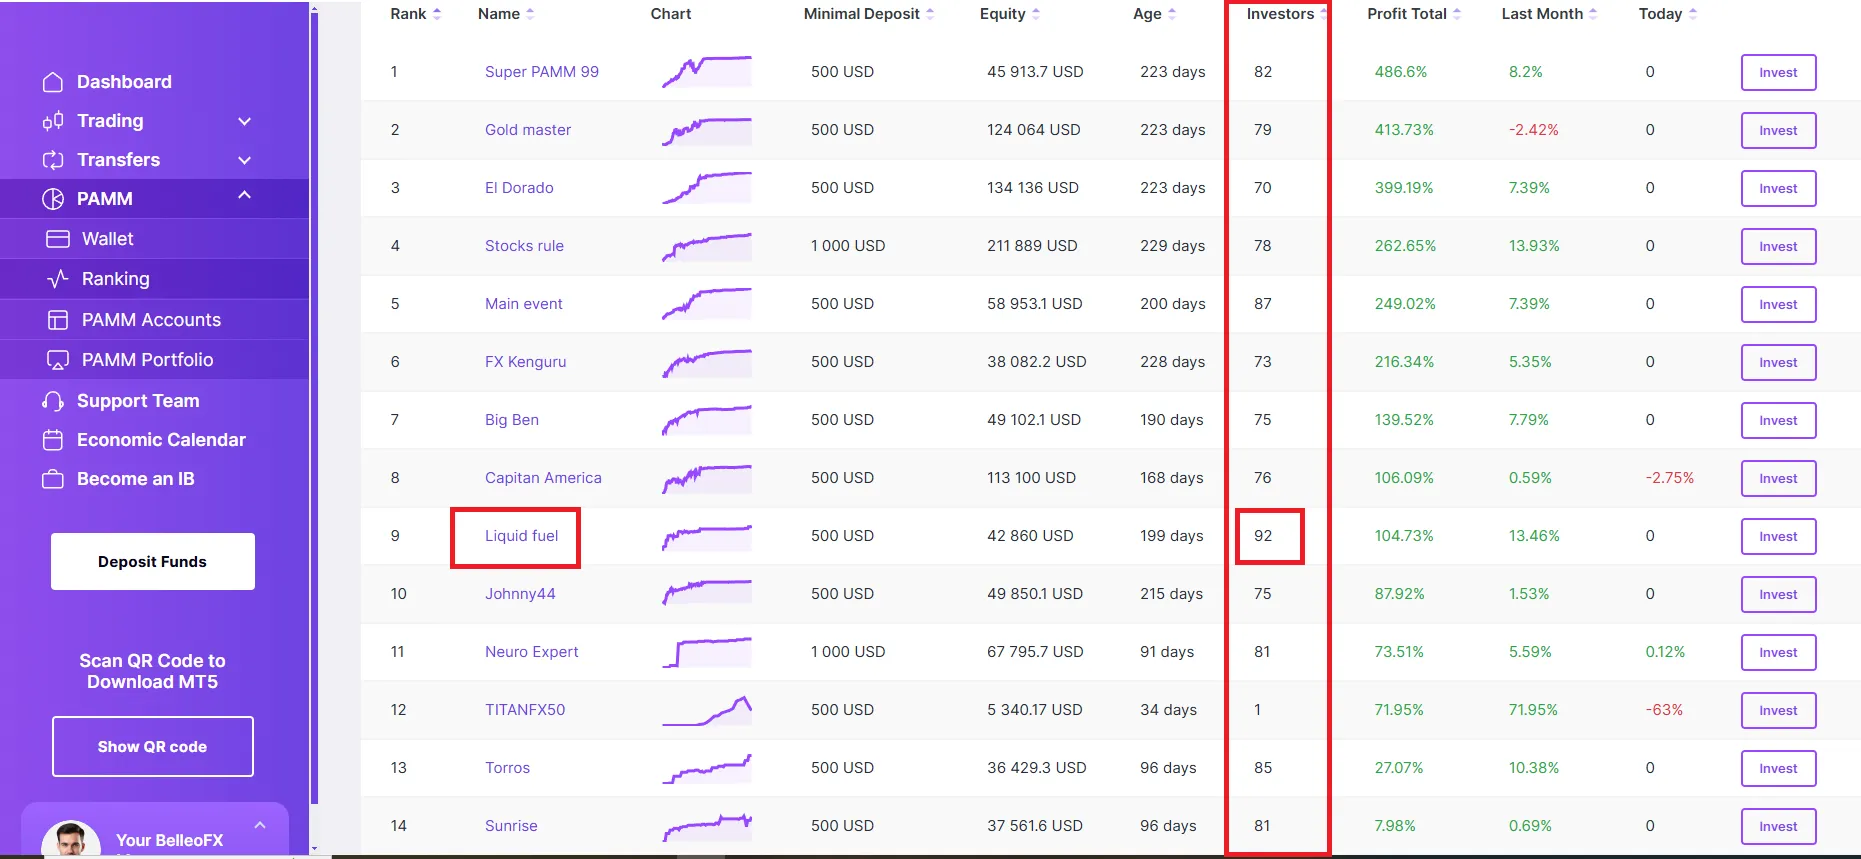Open the Liquid fuel account link
The width and height of the screenshot is (1861, 859).
coord(521,536)
